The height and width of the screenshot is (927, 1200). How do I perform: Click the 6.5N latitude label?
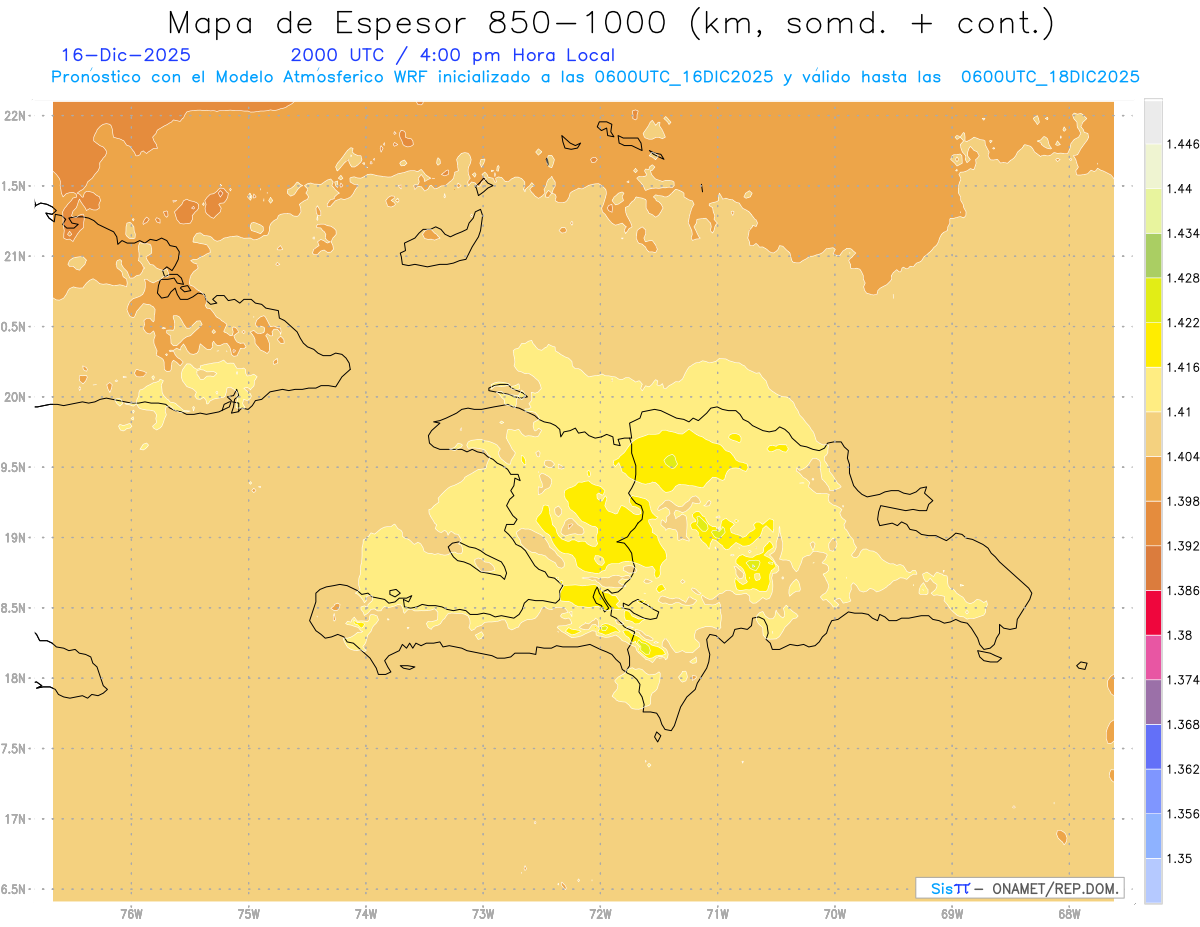pyautogui.click(x=14, y=889)
